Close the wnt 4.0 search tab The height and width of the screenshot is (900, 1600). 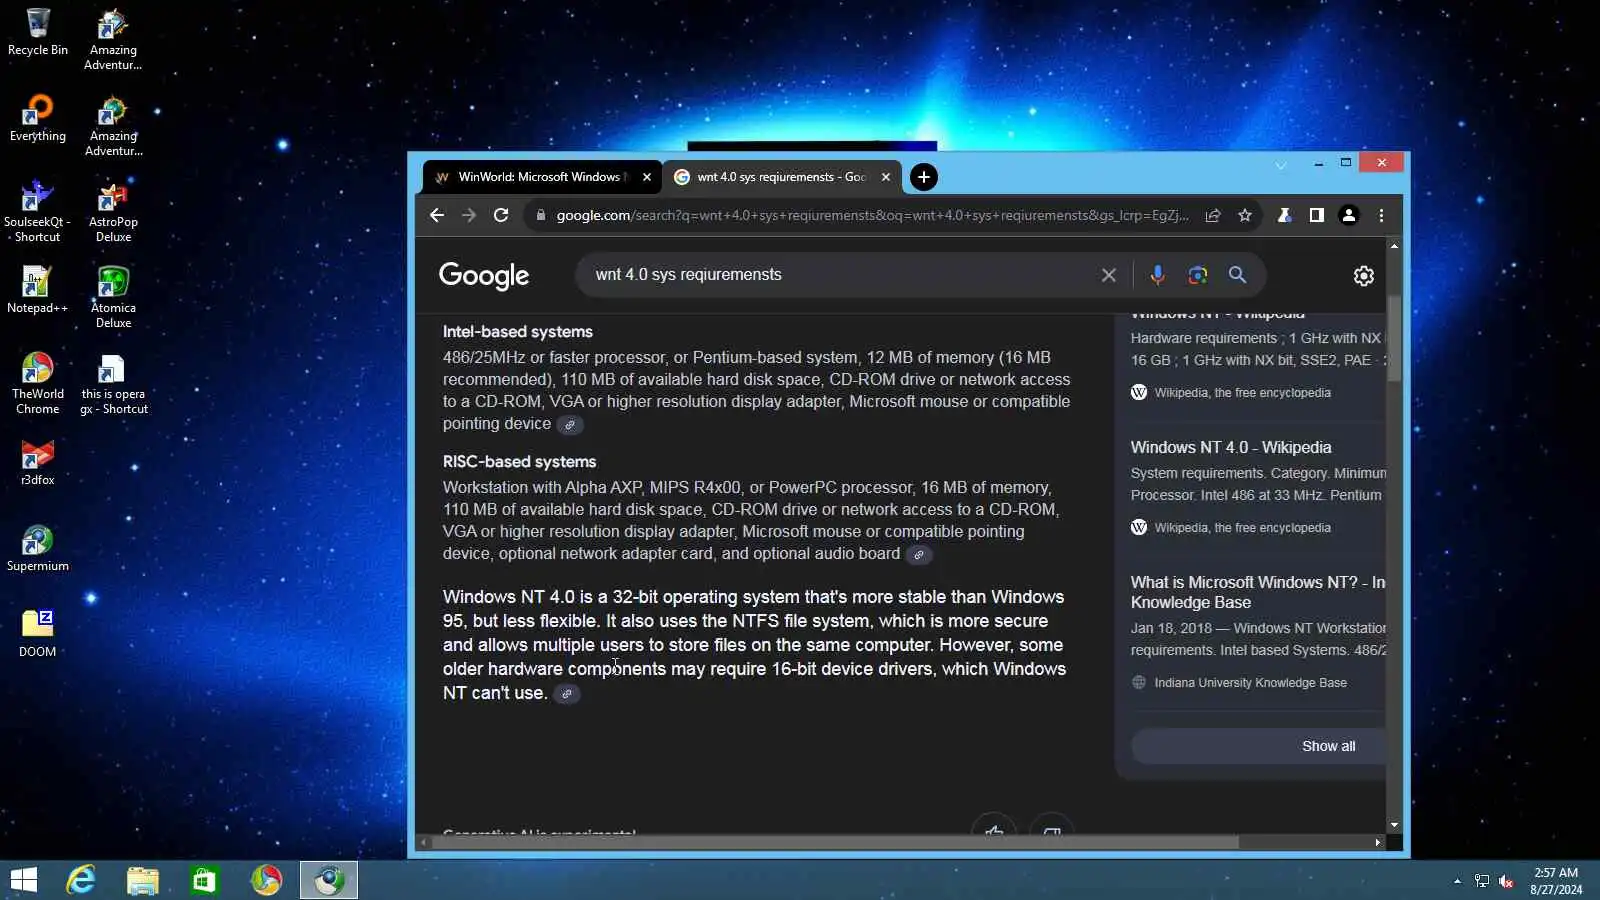886,177
